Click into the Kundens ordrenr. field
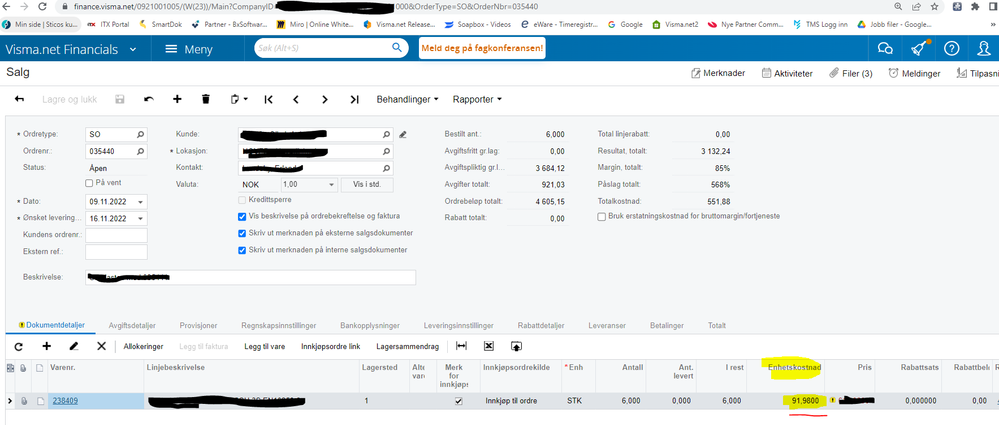The image size is (999, 425). click(x=116, y=235)
